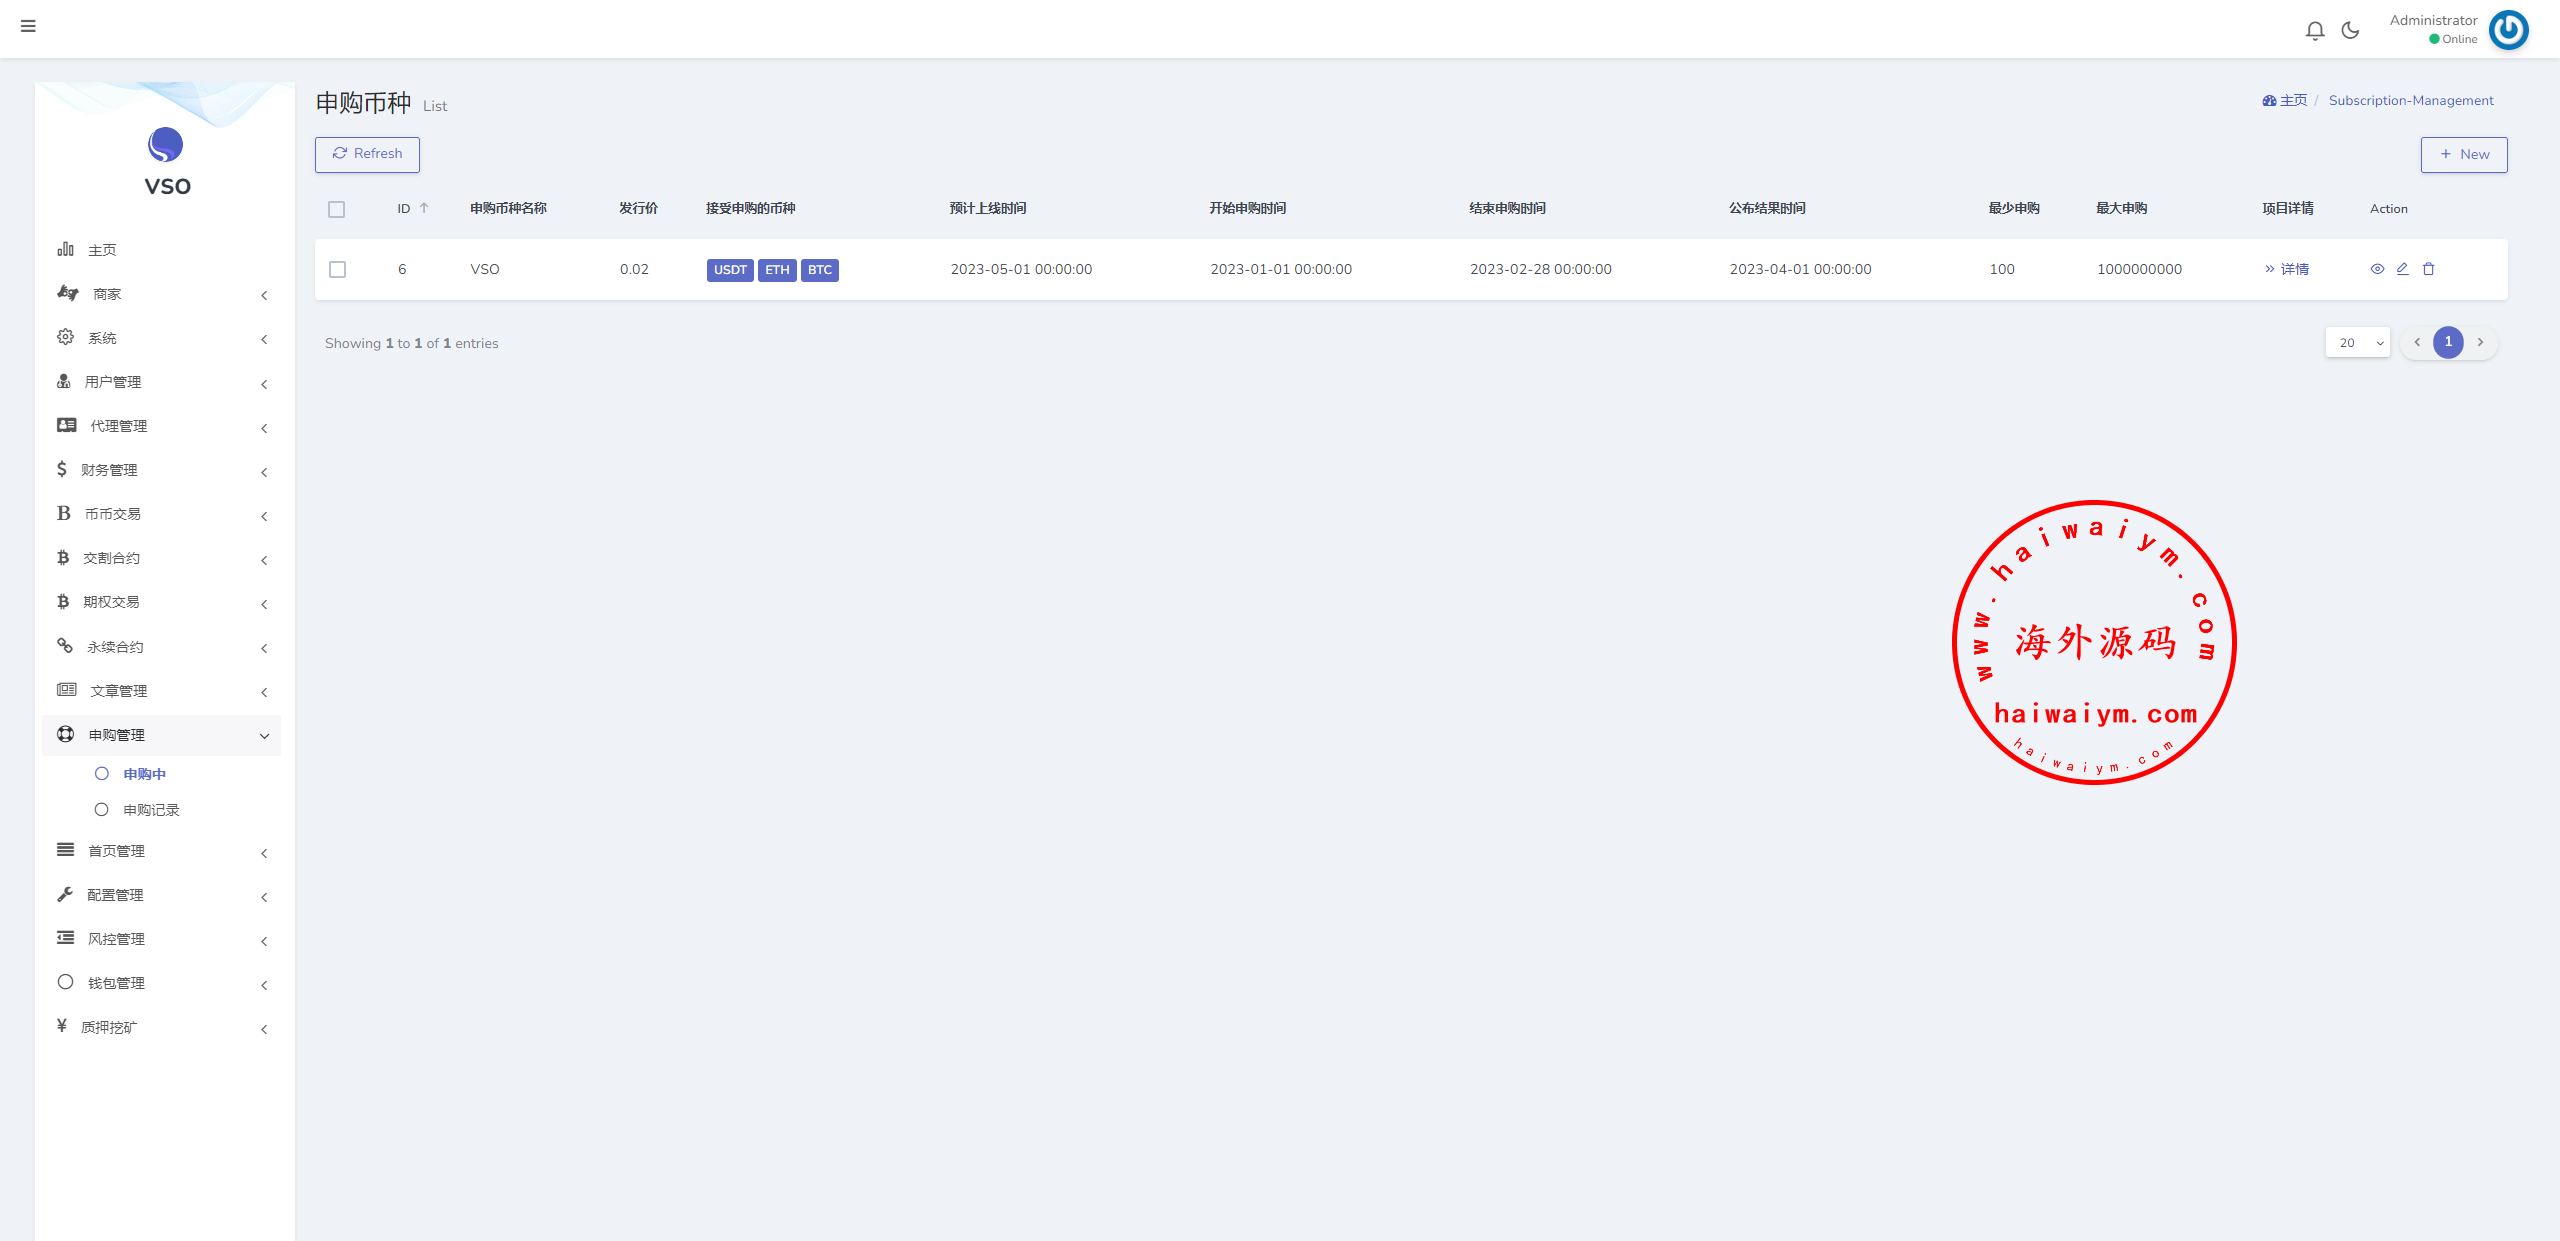Viewport: 2560px width, 1241px height.
Task: Select 申购记录 radio item in sidebar
Action: (150, 810)
